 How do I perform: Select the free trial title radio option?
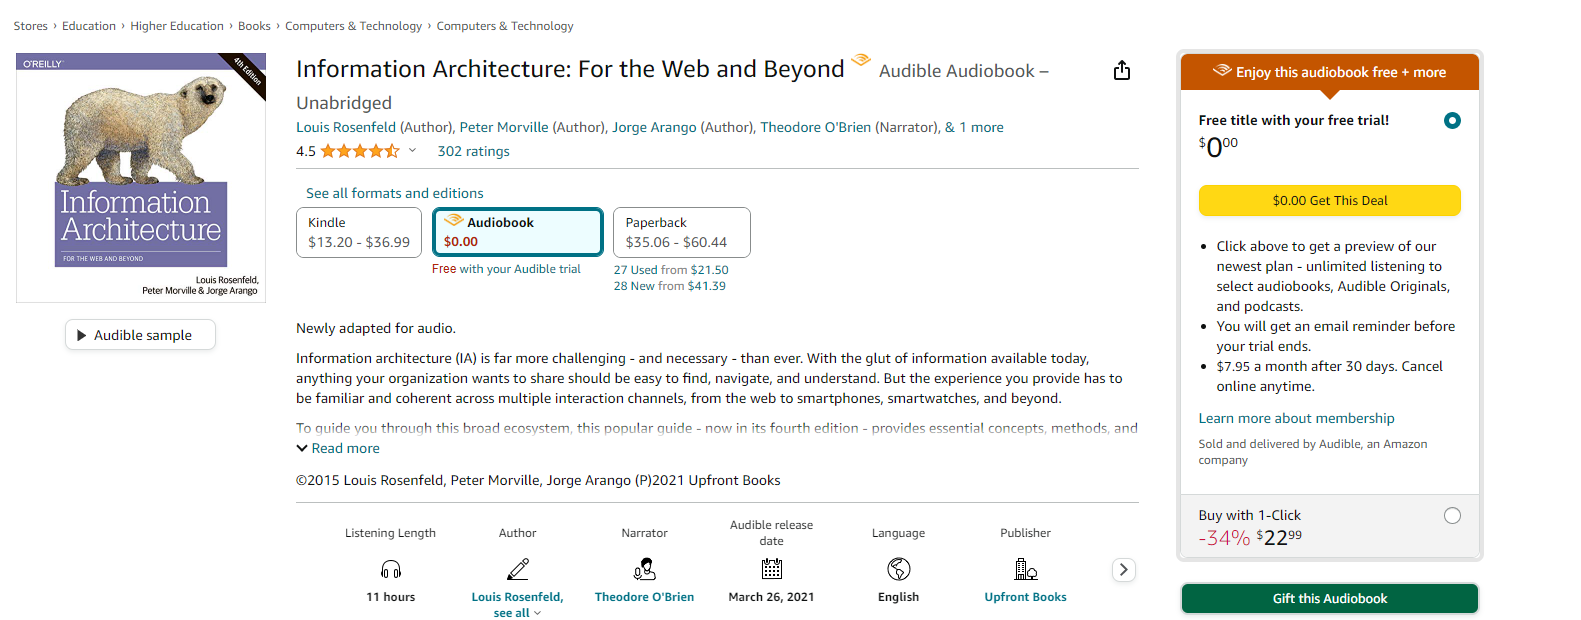click(1452, 120)
